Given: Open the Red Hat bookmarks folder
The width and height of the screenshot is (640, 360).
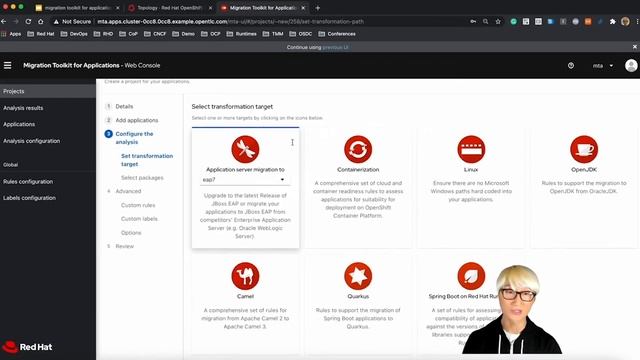Looking at the screenshot, I should coord(41,34).
